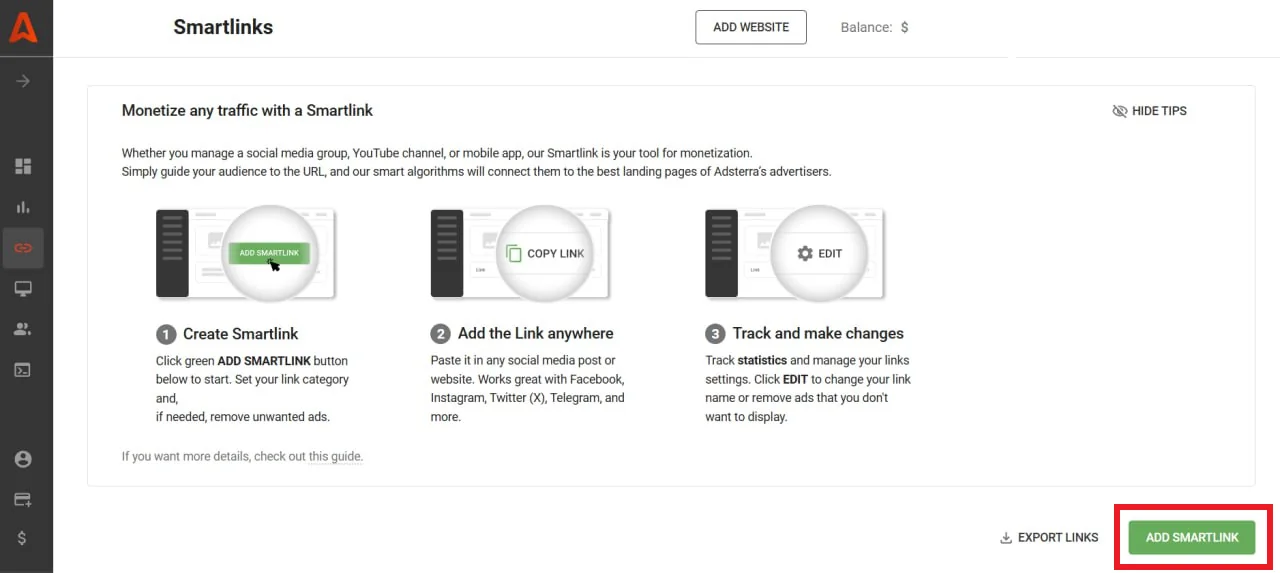Click the dollar sign icon in the sidebar
The height and width of the screenshot is (573, 1280).
[x=23, y=538]
